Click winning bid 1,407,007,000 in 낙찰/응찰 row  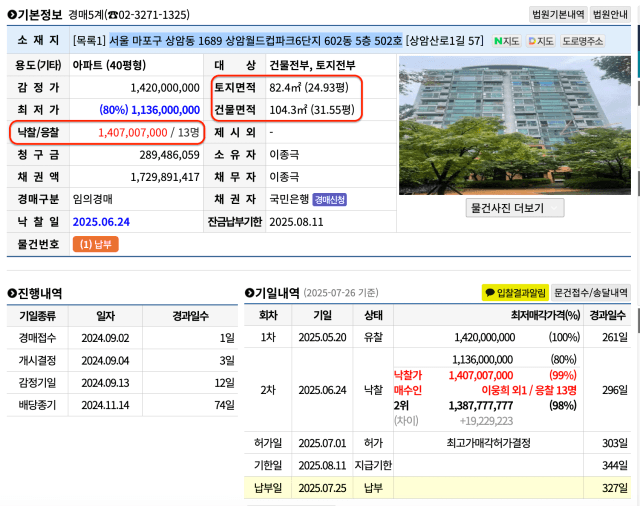pos(133,132)
